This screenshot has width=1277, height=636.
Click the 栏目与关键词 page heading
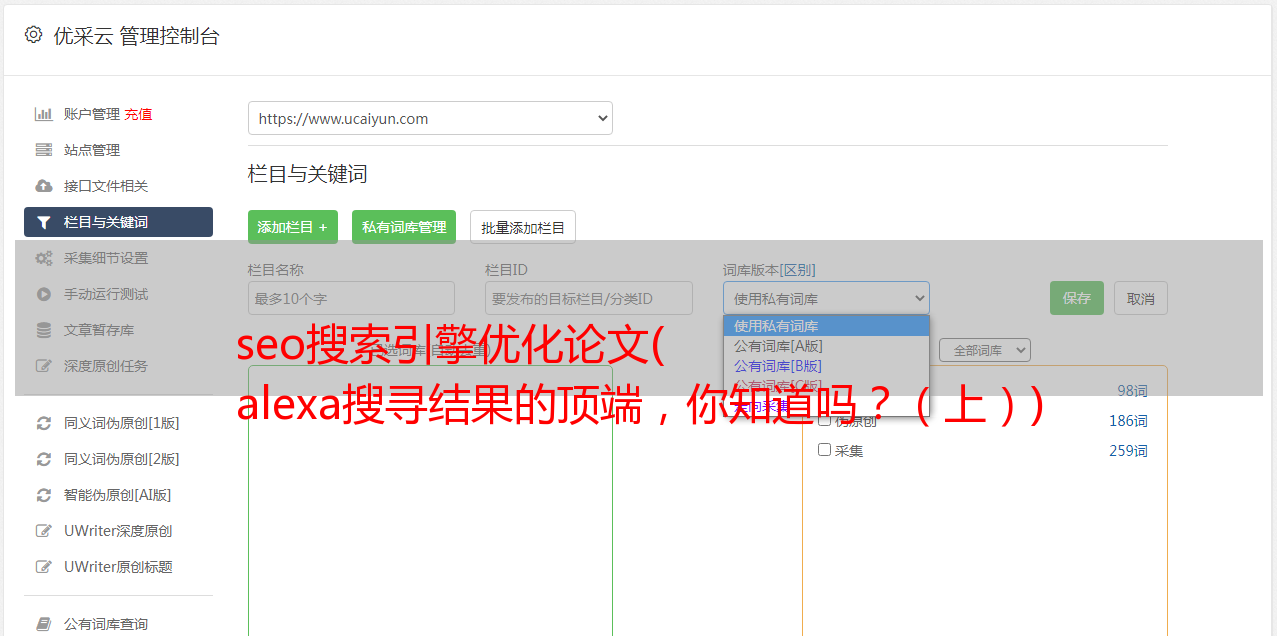pyautogui.click(x=307, y=174)
